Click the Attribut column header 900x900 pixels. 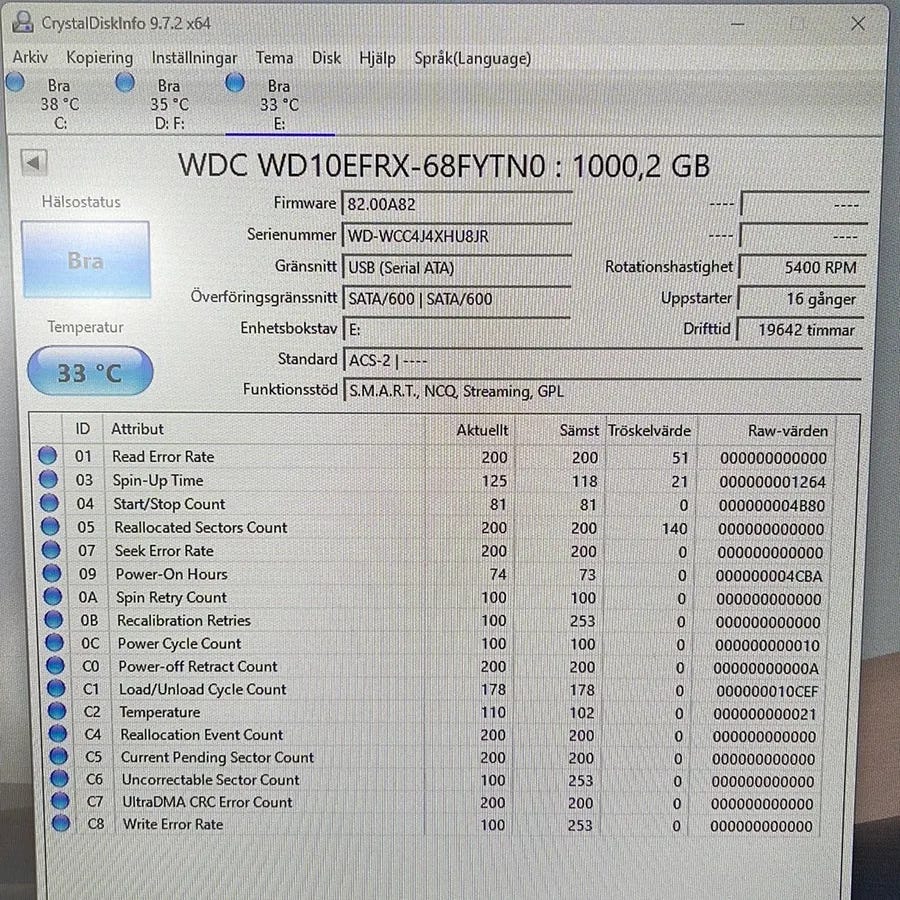[264, 429]
